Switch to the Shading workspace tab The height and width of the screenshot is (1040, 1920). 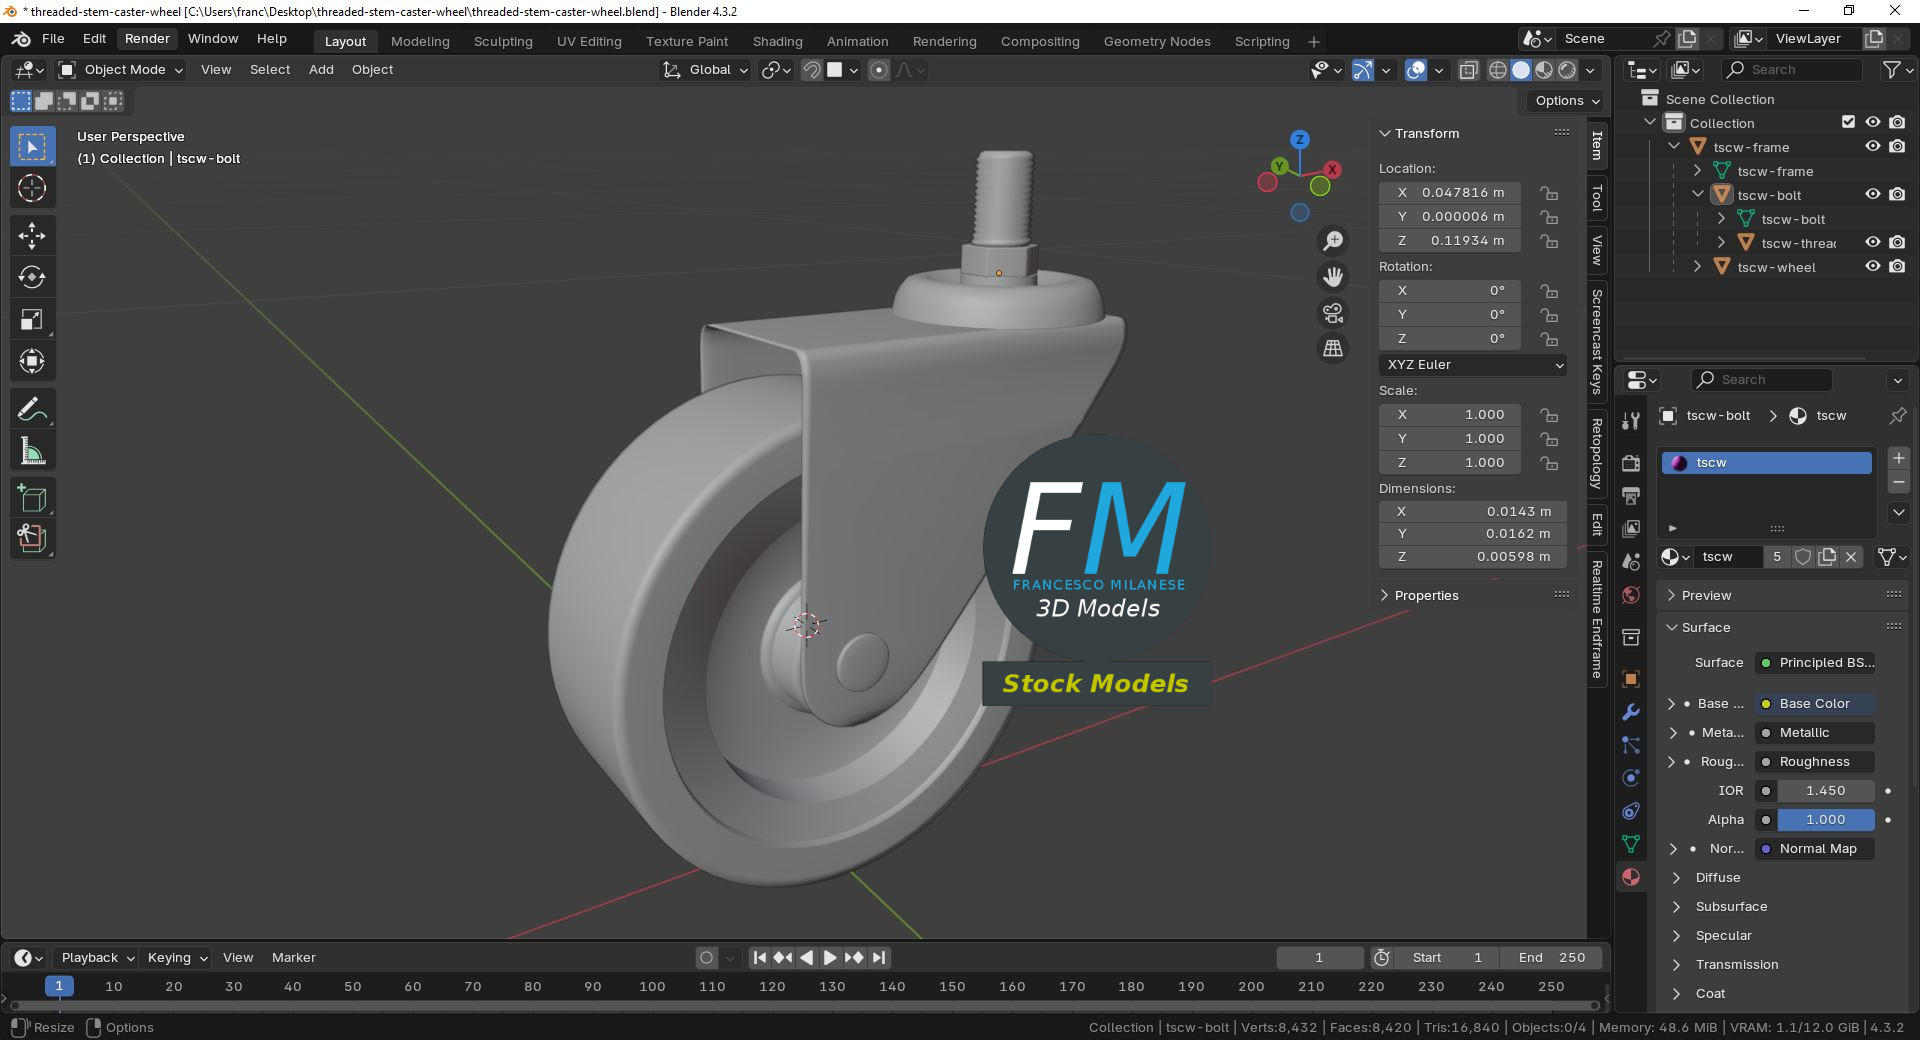777,42
